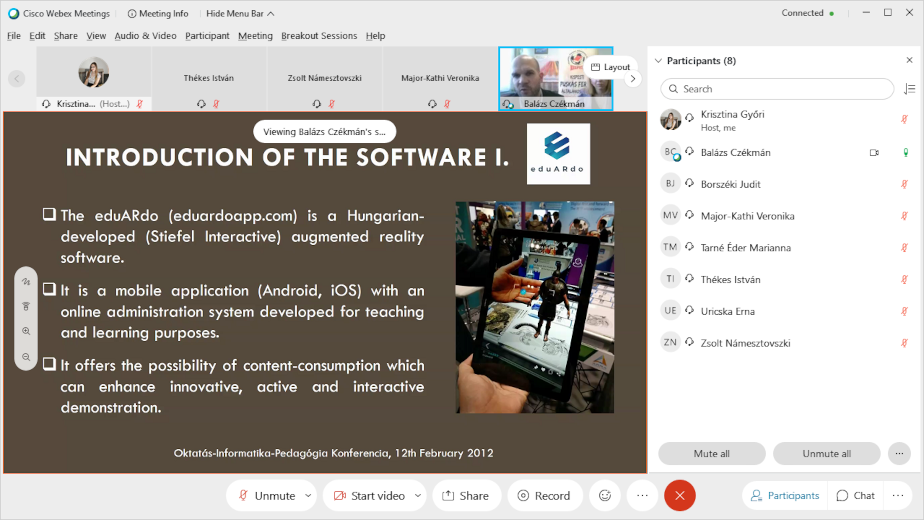Collapse the Participants panel header
Screen dimensions: 924x520
pos(658,61)
